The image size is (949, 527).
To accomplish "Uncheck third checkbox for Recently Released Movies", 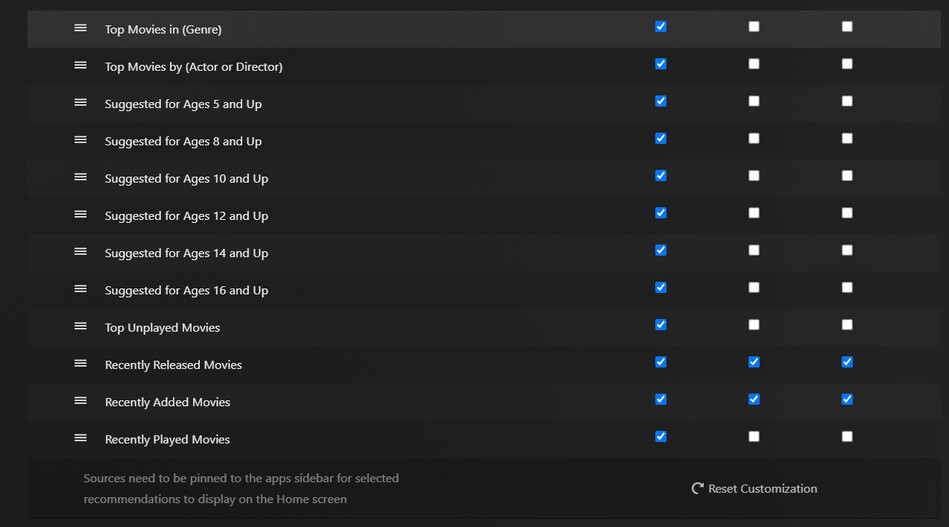I will point(847,362).
